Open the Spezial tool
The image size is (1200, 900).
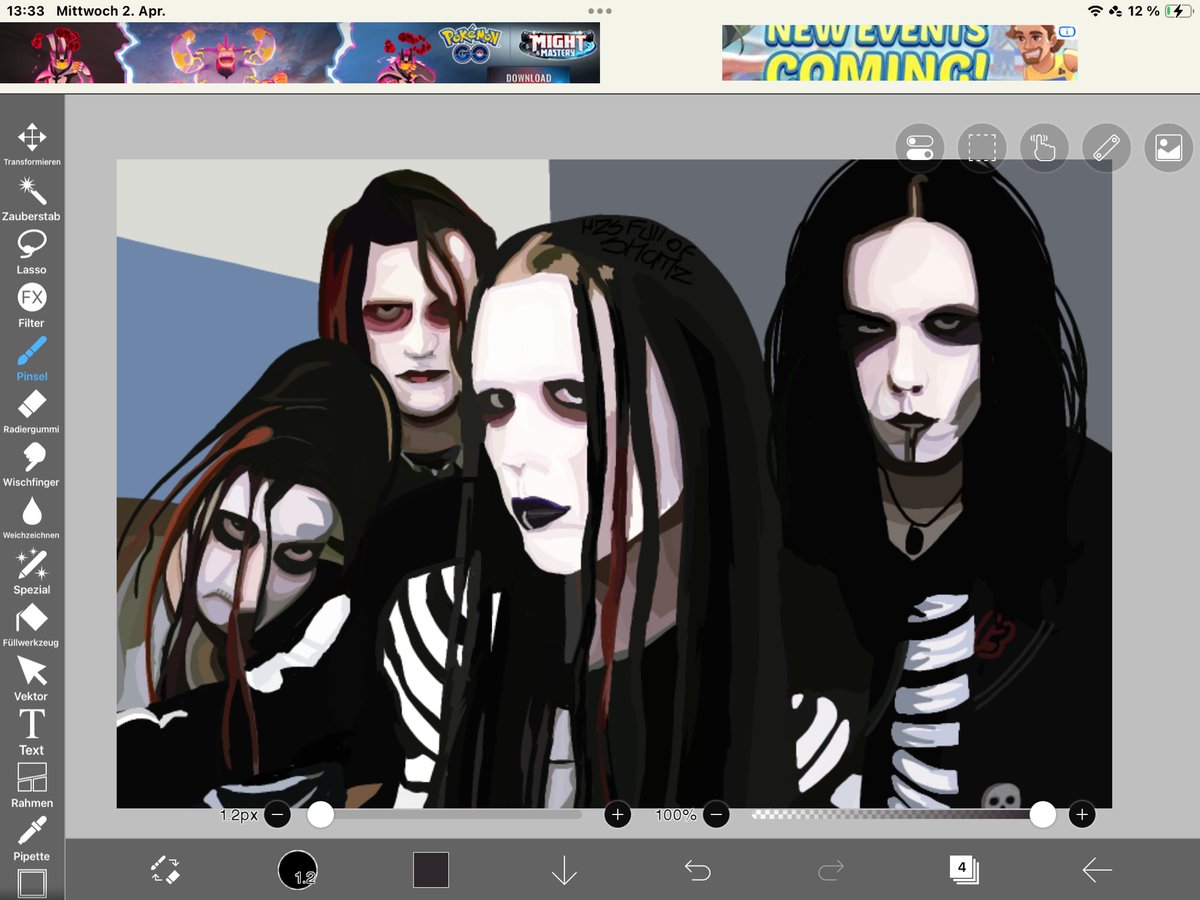[x=32, y=572]
